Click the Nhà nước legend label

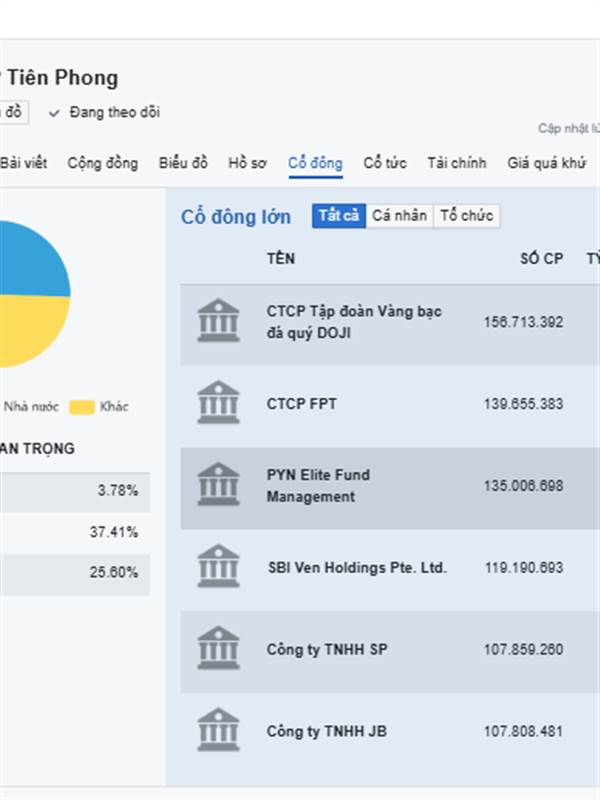tap(31, 407)
